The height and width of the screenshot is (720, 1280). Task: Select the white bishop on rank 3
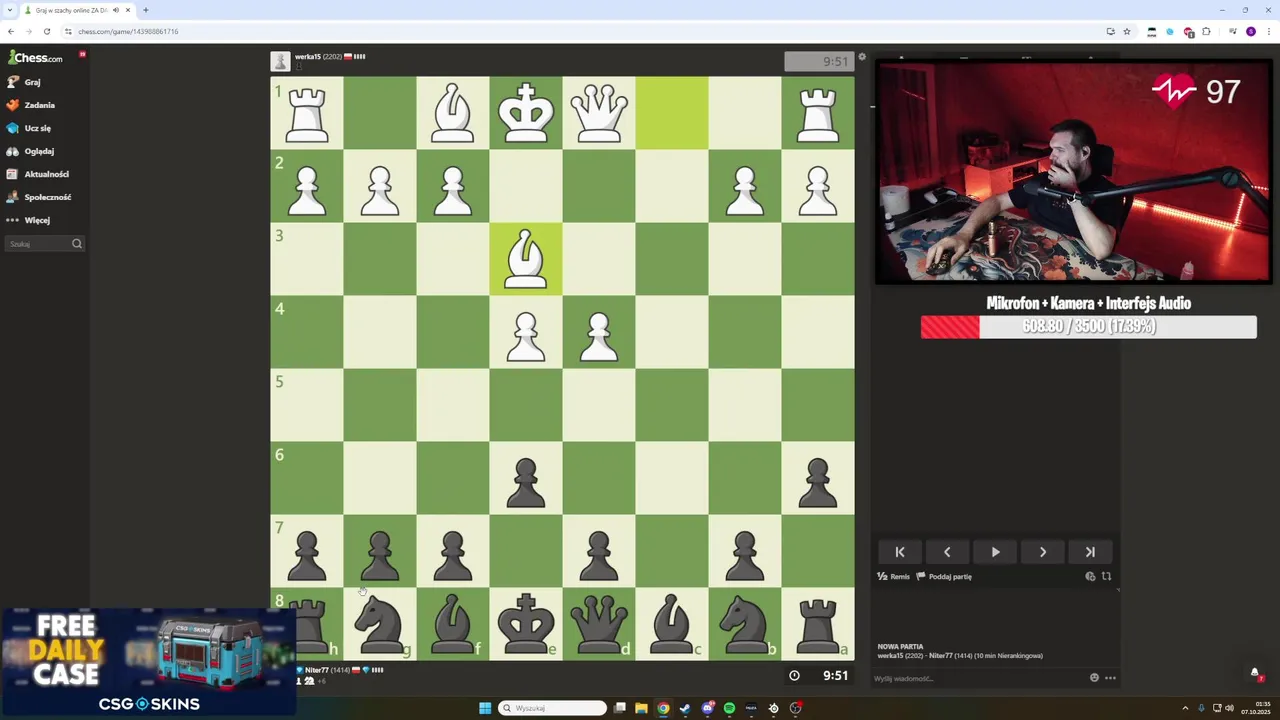tap(526, 259)
